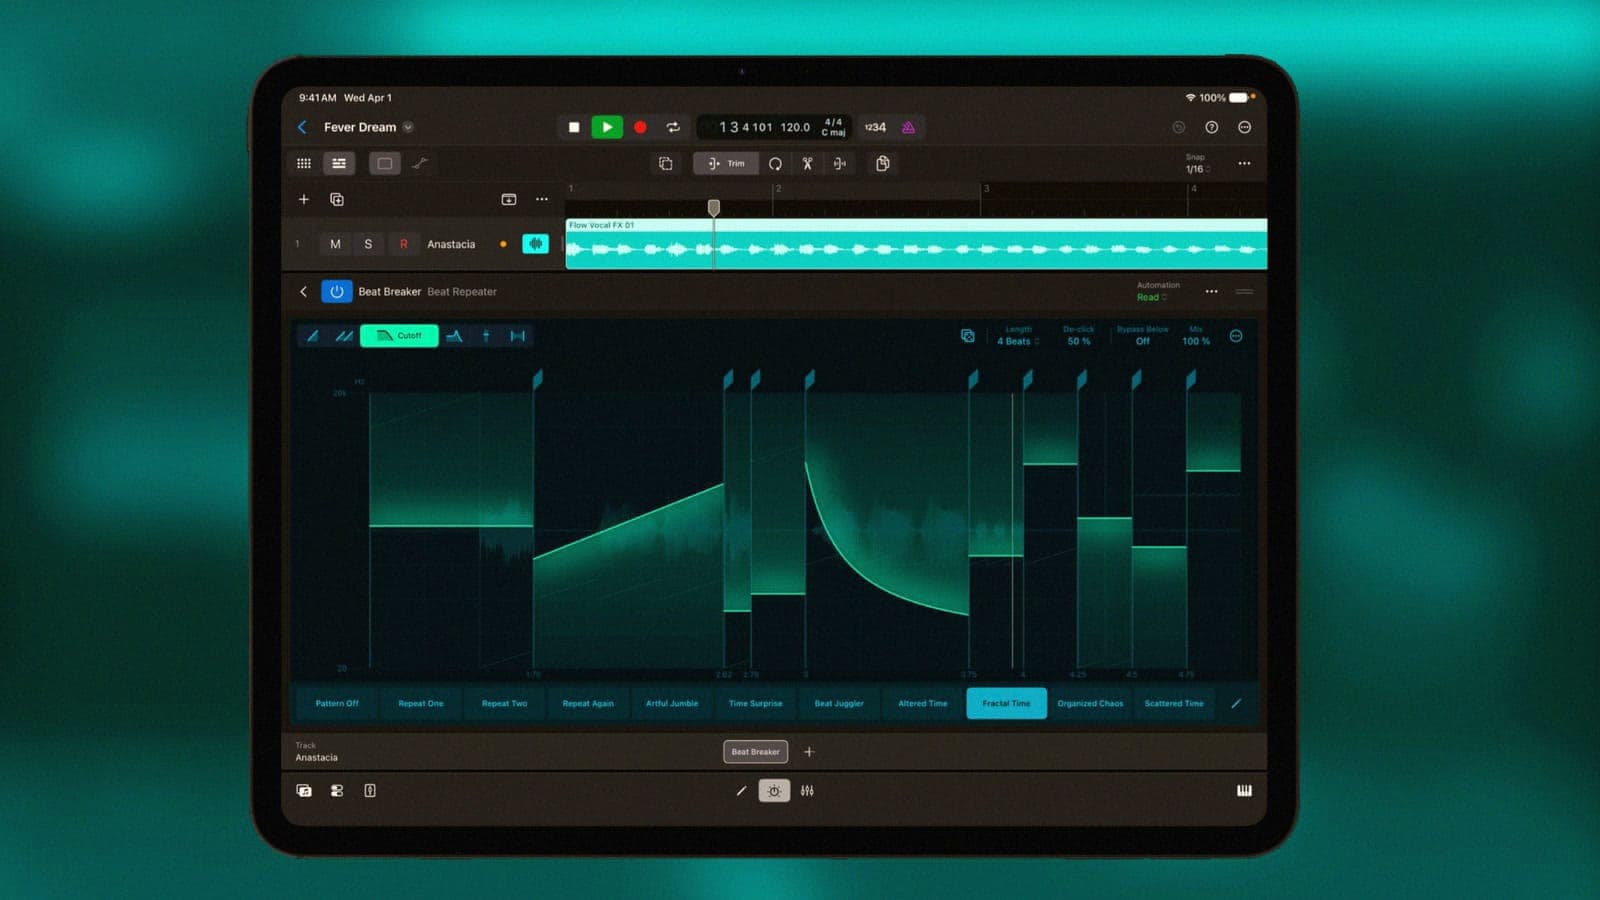Solo the Anastacia track
The height and width of the screenshot is (900, 1600).
pos(368,244)
